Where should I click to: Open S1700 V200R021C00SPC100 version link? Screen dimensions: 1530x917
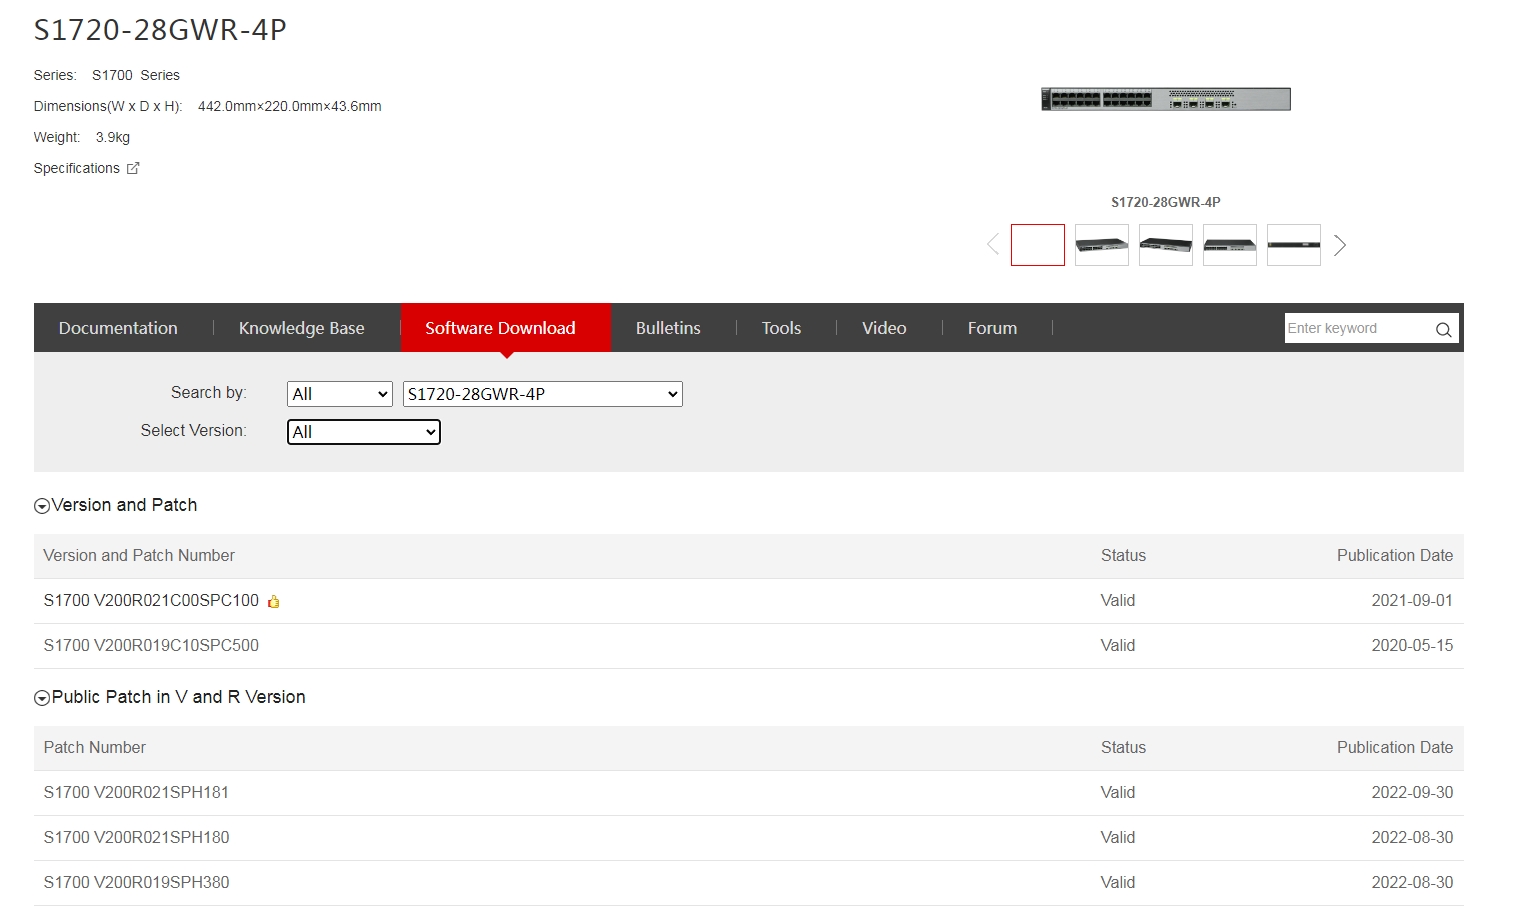151,601
